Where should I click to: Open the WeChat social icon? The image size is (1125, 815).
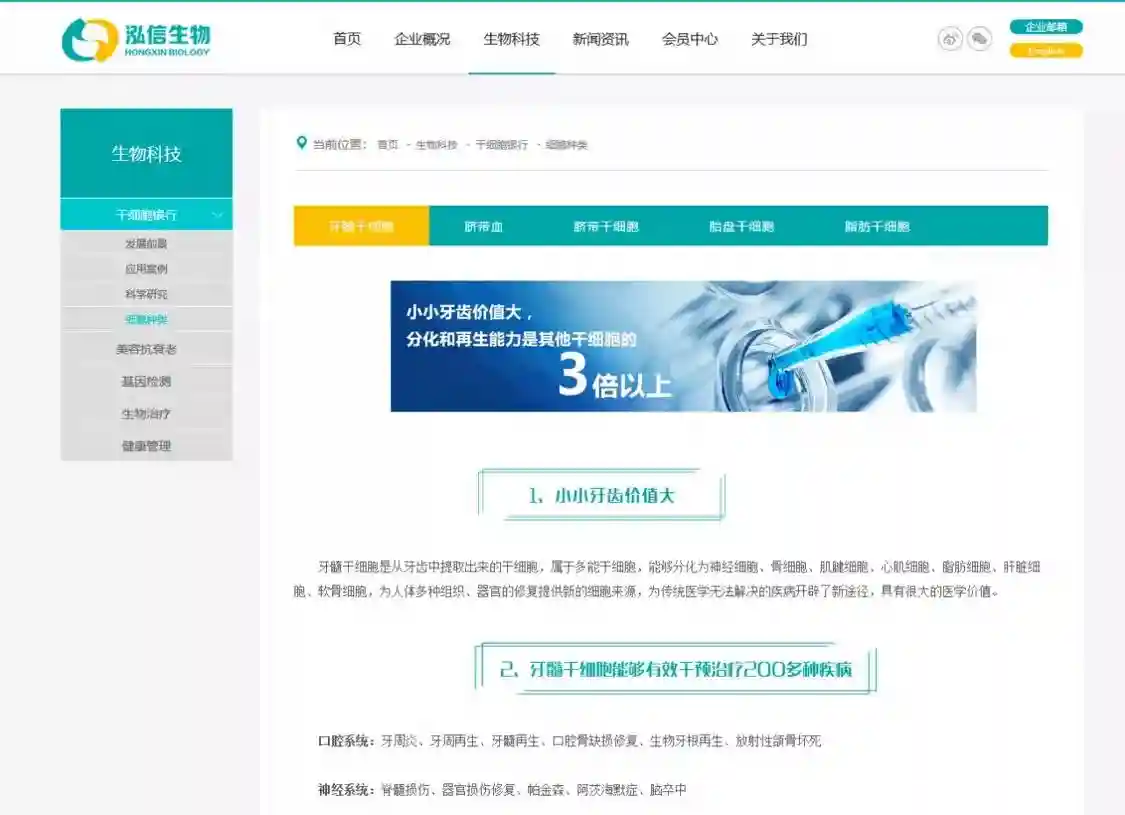point(980,39)
